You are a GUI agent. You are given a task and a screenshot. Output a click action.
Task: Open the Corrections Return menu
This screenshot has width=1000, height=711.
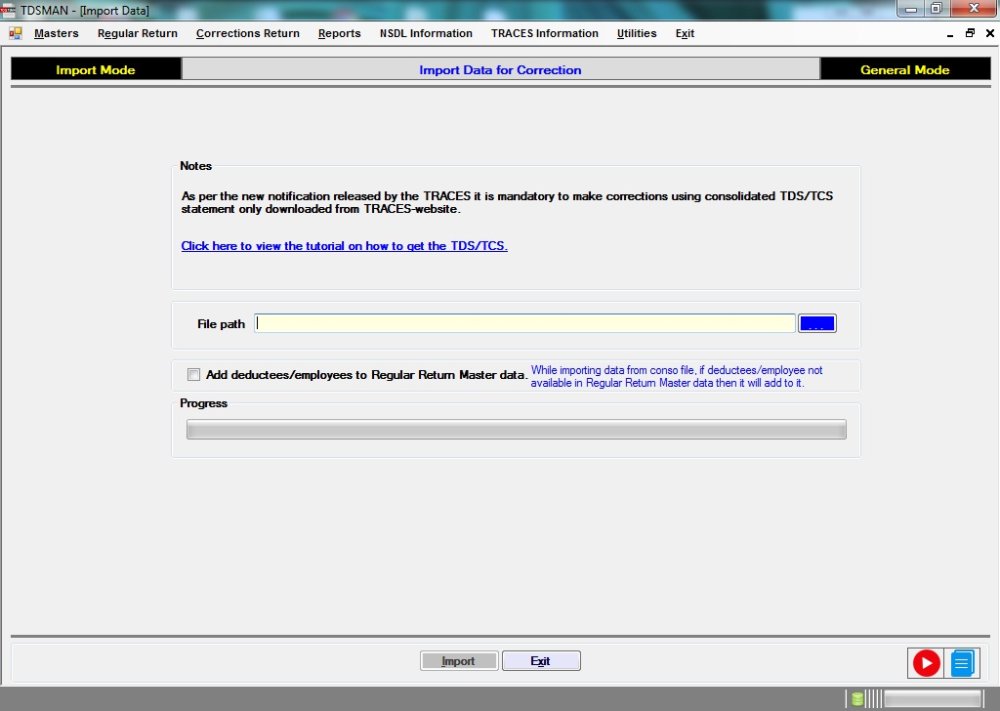pyautogui.click(x=247, y=33)
